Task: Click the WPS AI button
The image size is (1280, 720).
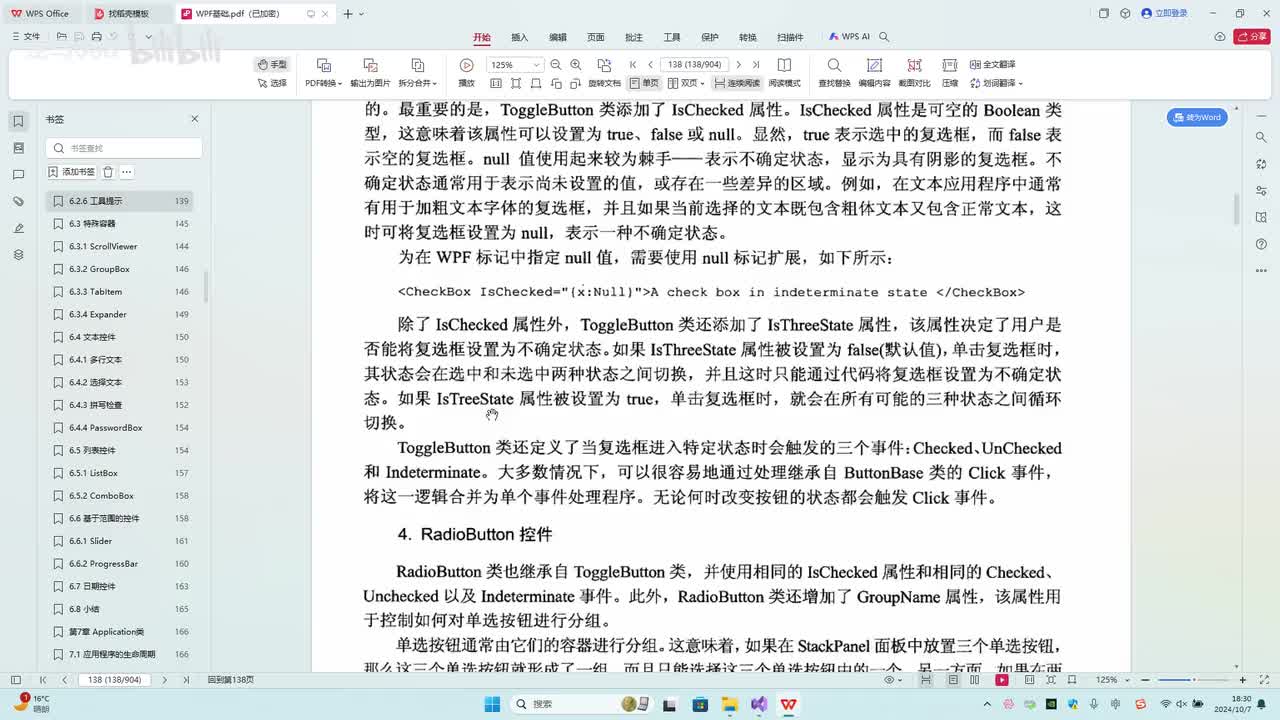Action: pyautogui.click(x=849, y=37)
